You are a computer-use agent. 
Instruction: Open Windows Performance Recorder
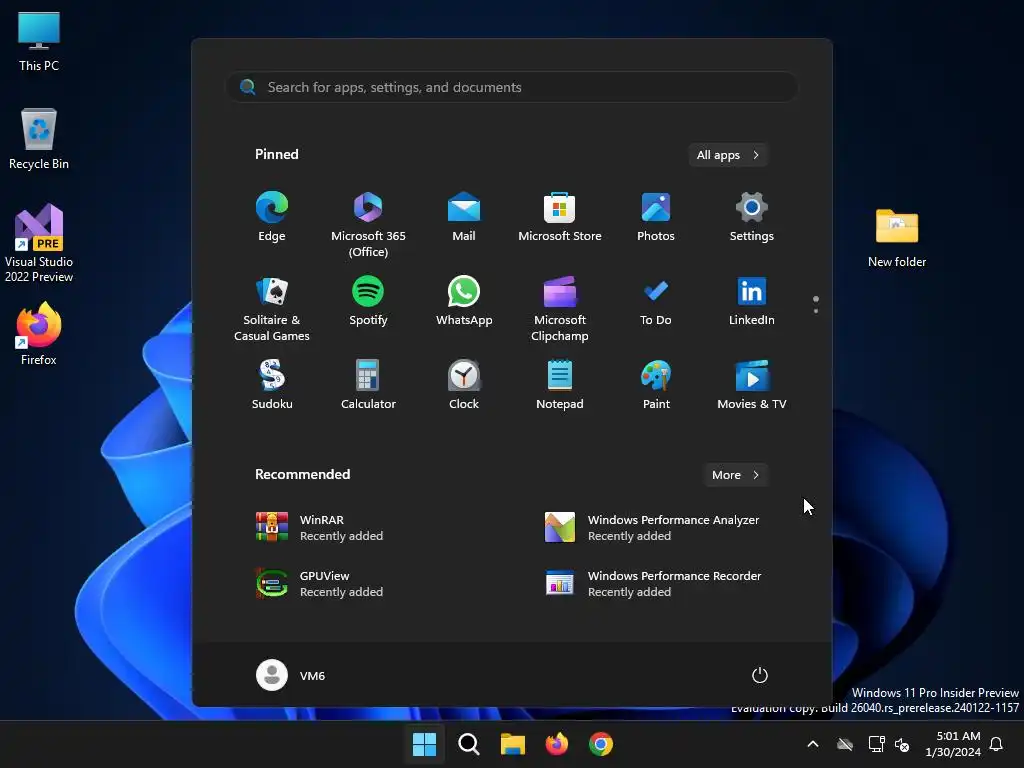pos(653,584)
